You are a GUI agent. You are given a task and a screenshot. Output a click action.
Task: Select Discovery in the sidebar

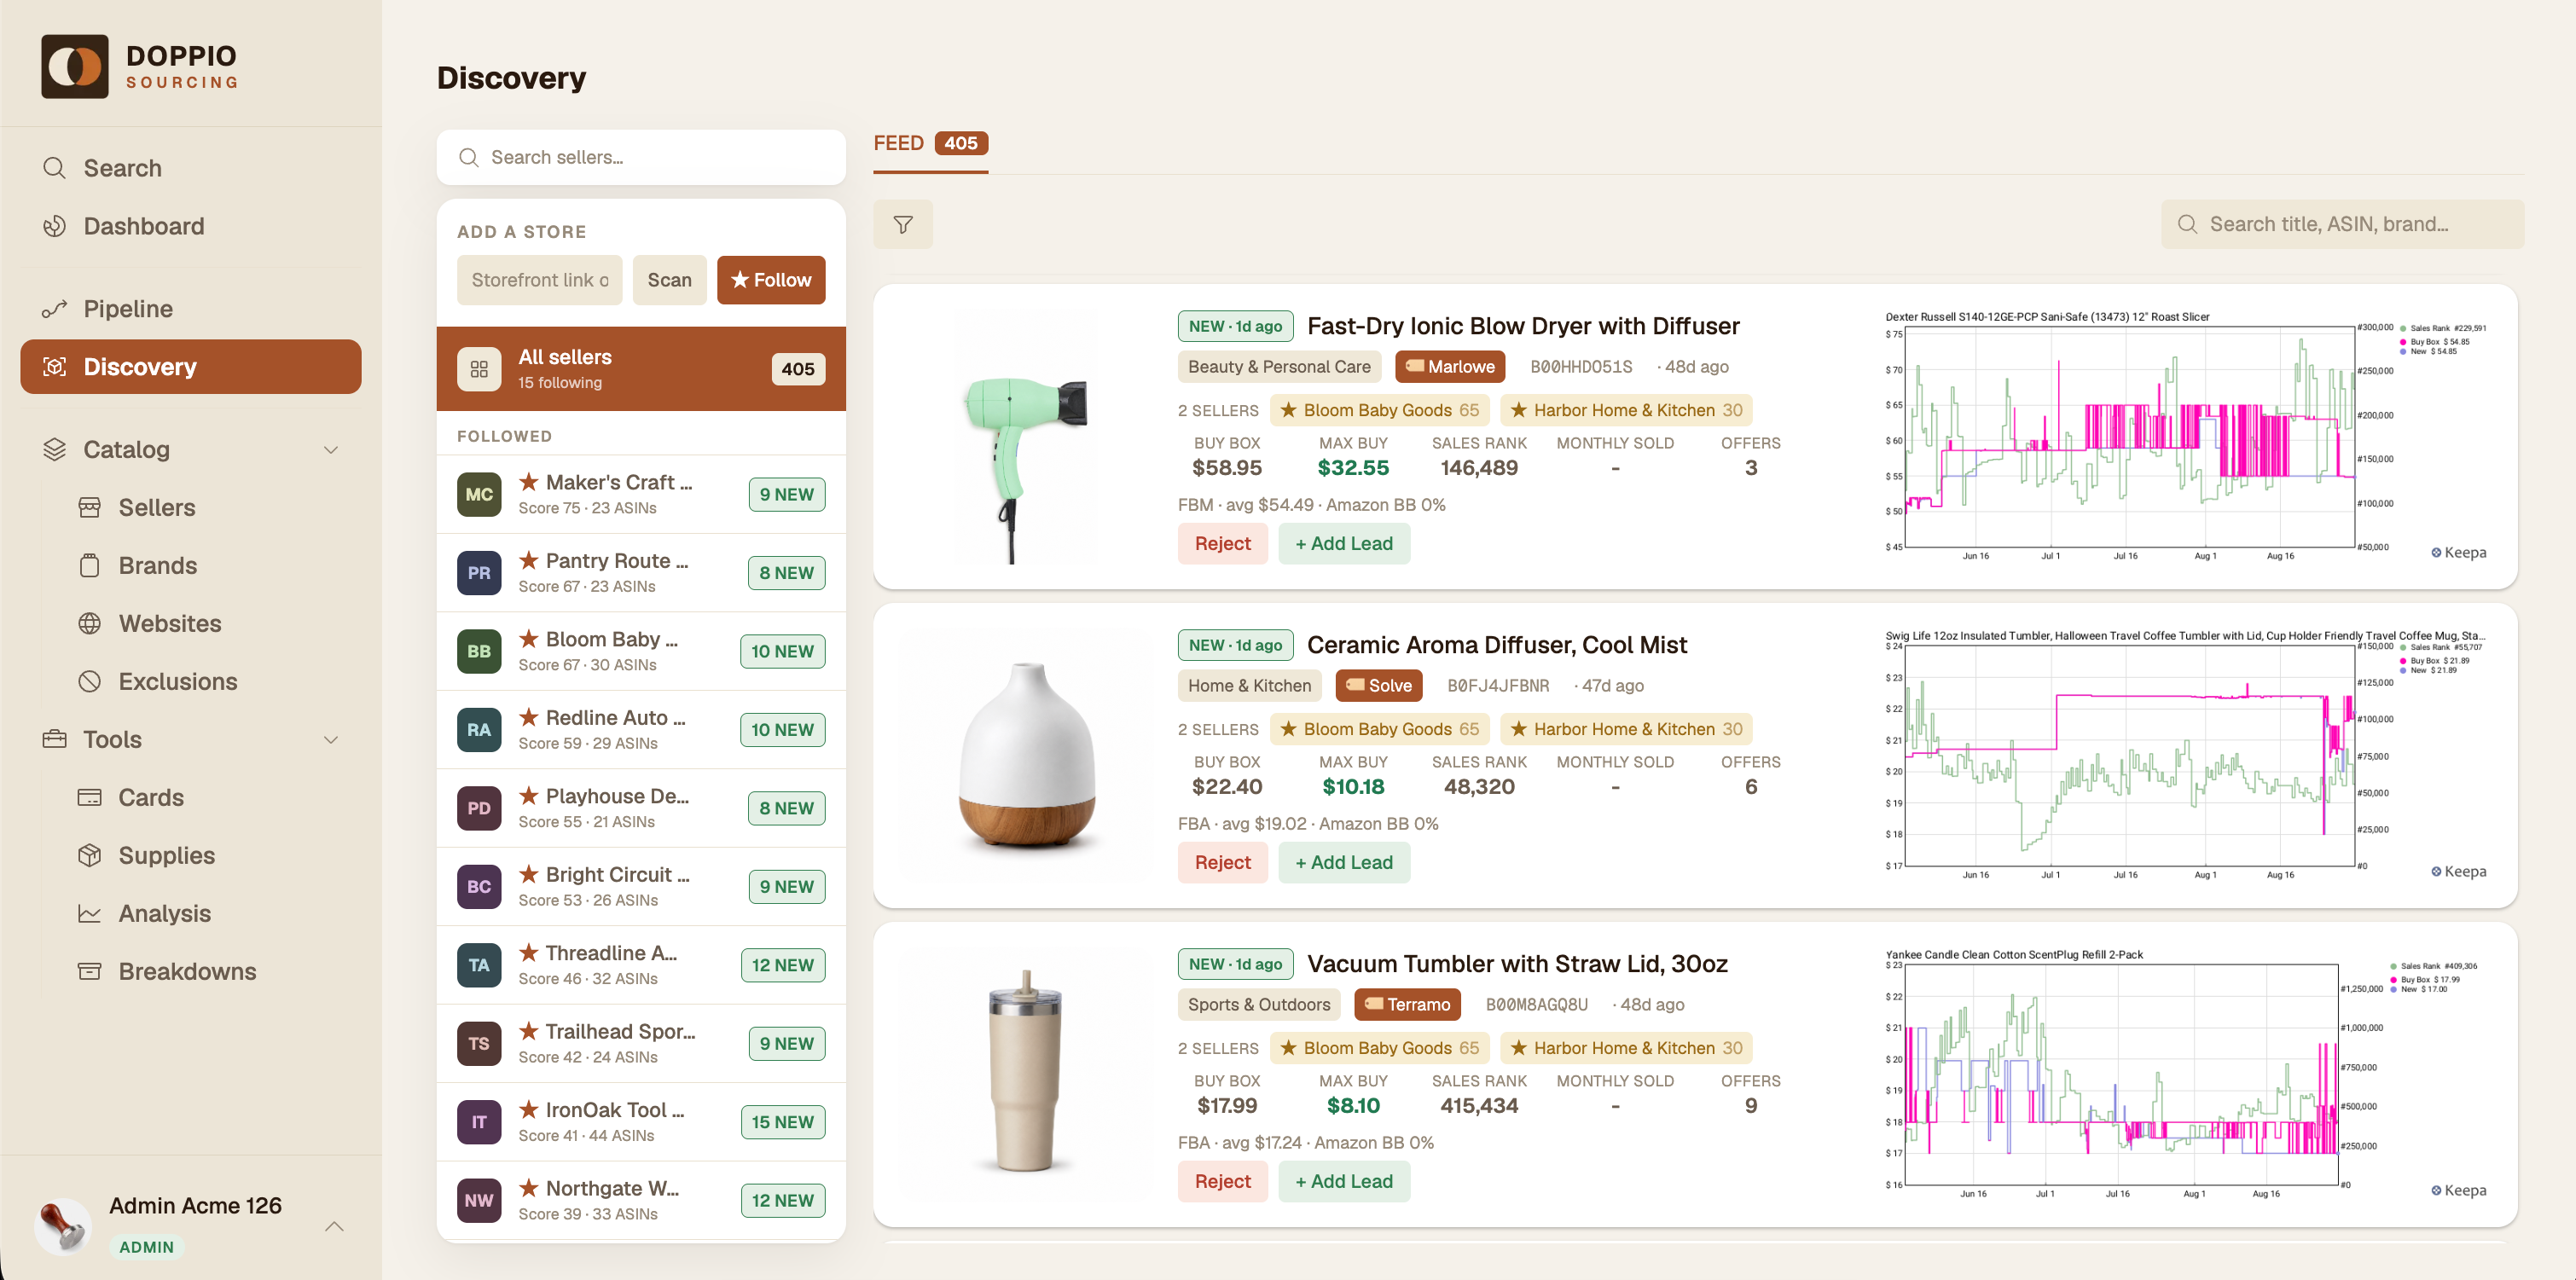pyautogui.click(x=191, y=367)
